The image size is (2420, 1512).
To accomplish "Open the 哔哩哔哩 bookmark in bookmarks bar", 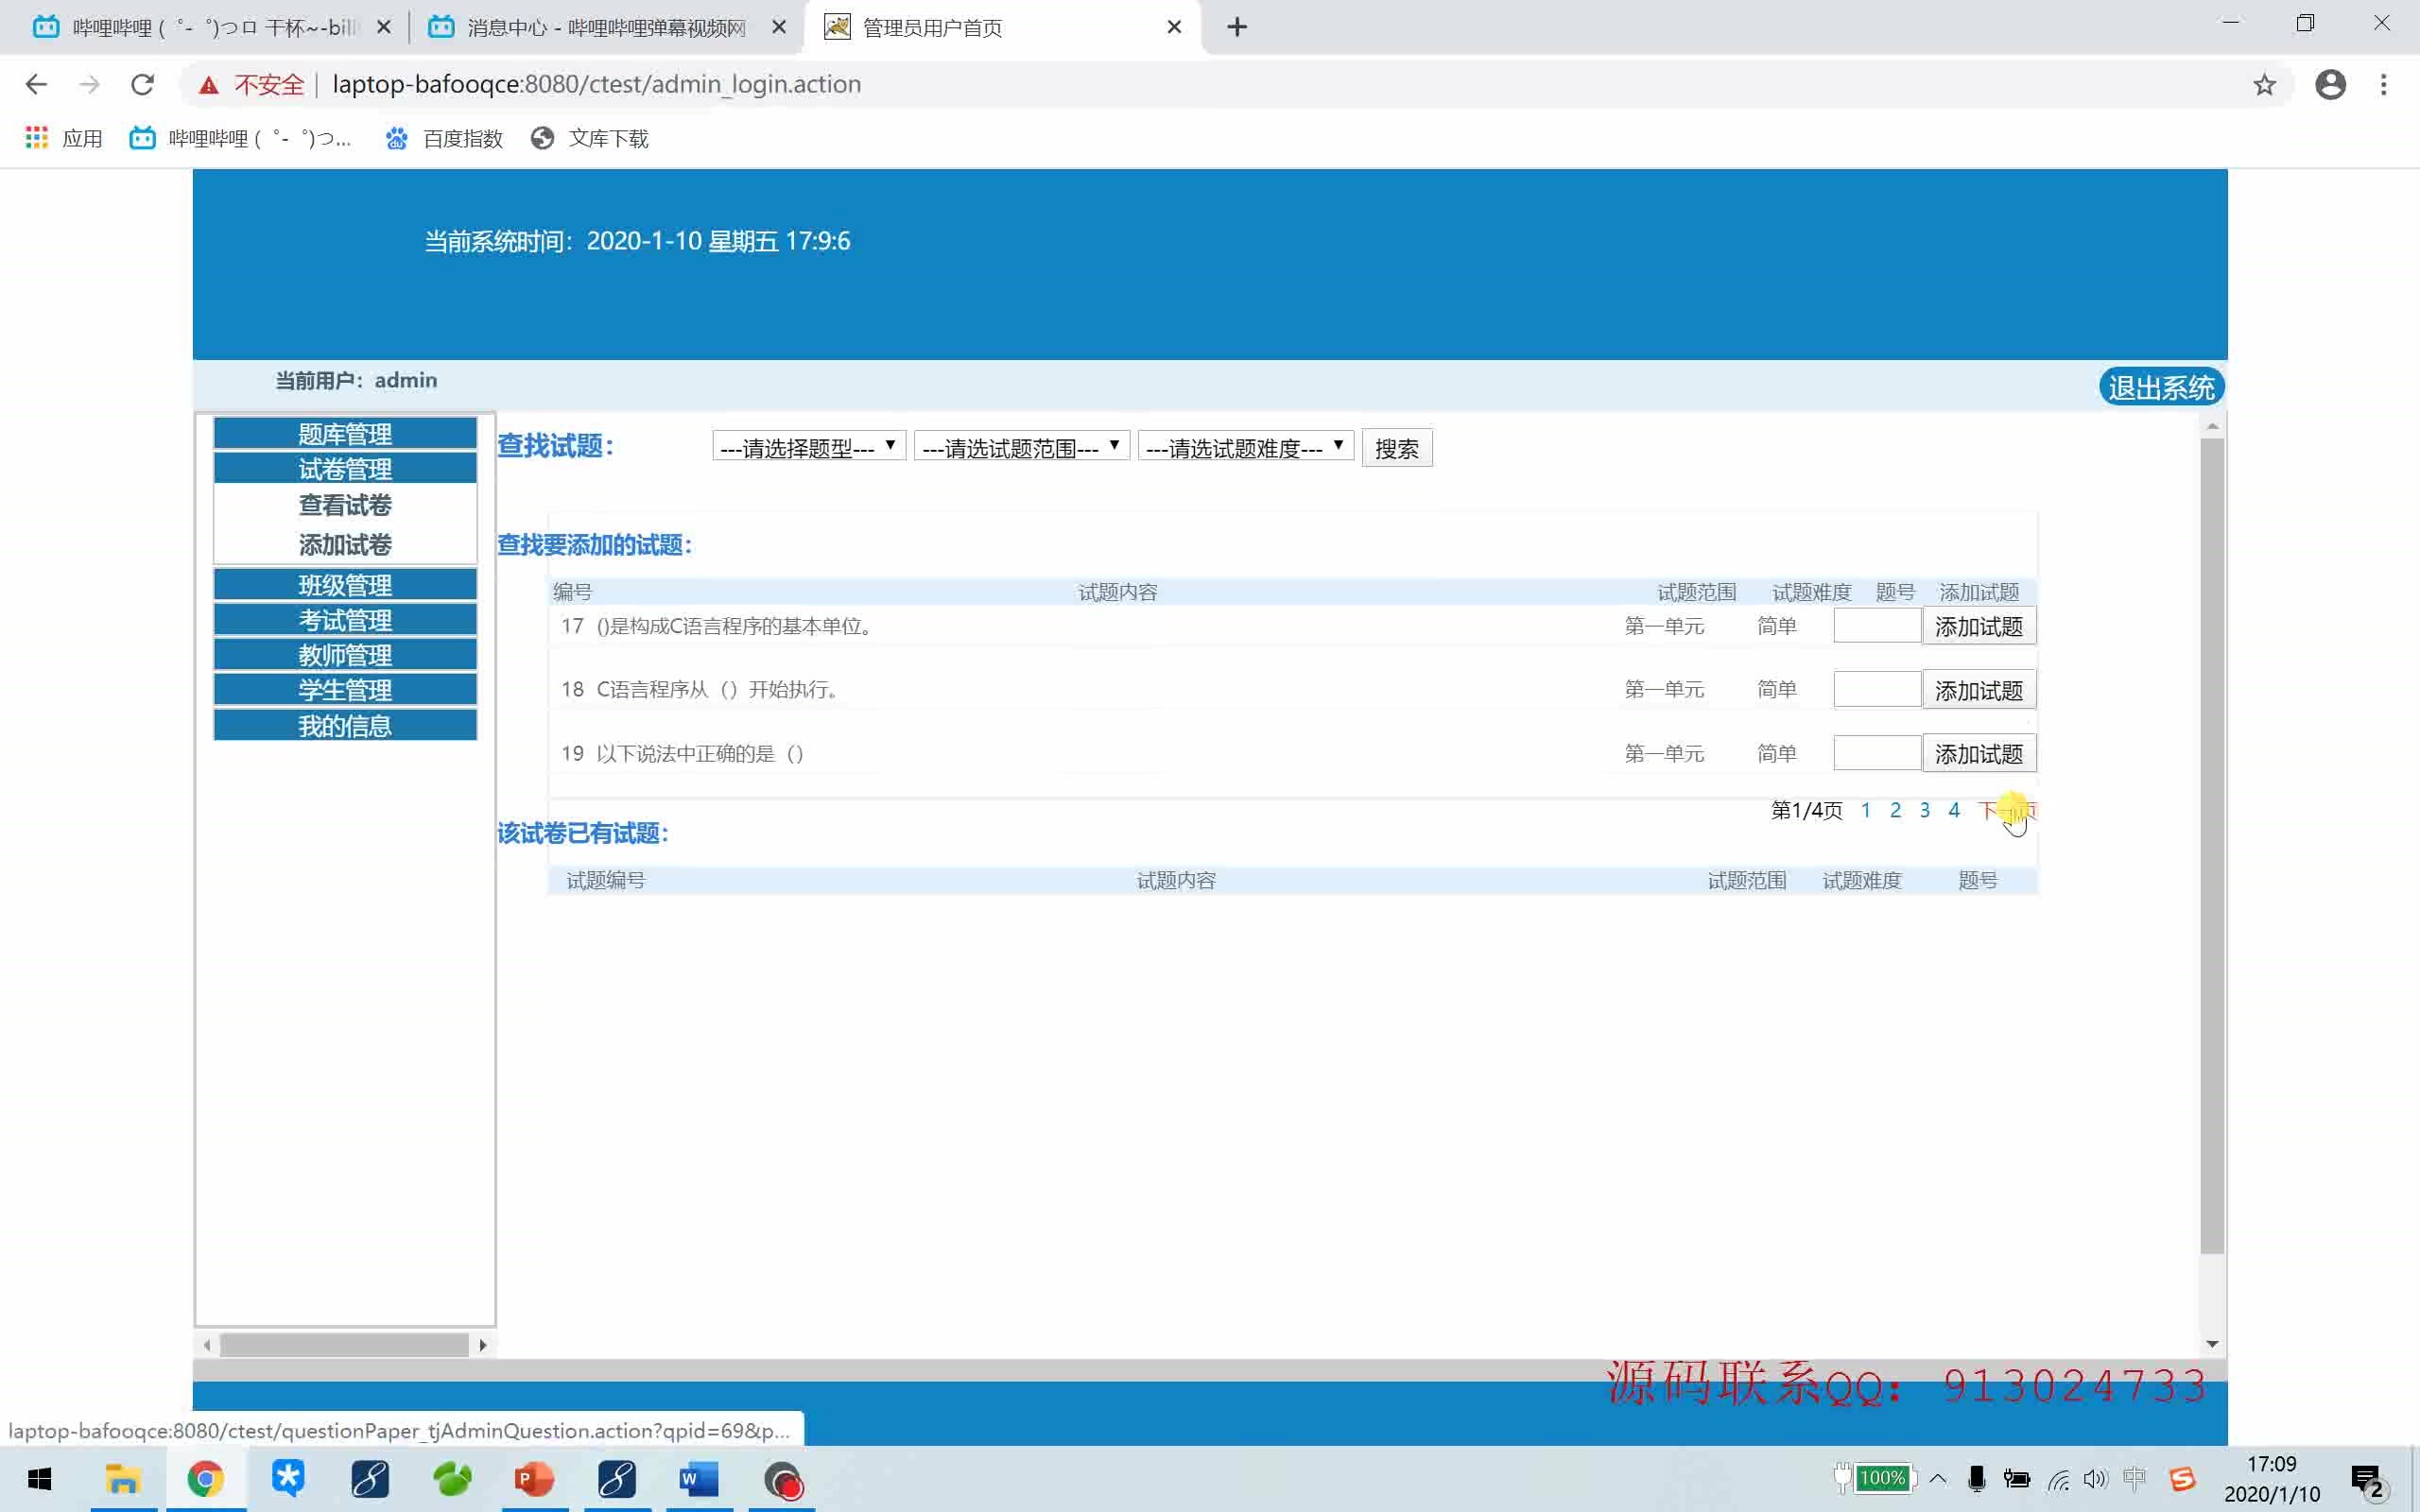I will pos(241,138).
